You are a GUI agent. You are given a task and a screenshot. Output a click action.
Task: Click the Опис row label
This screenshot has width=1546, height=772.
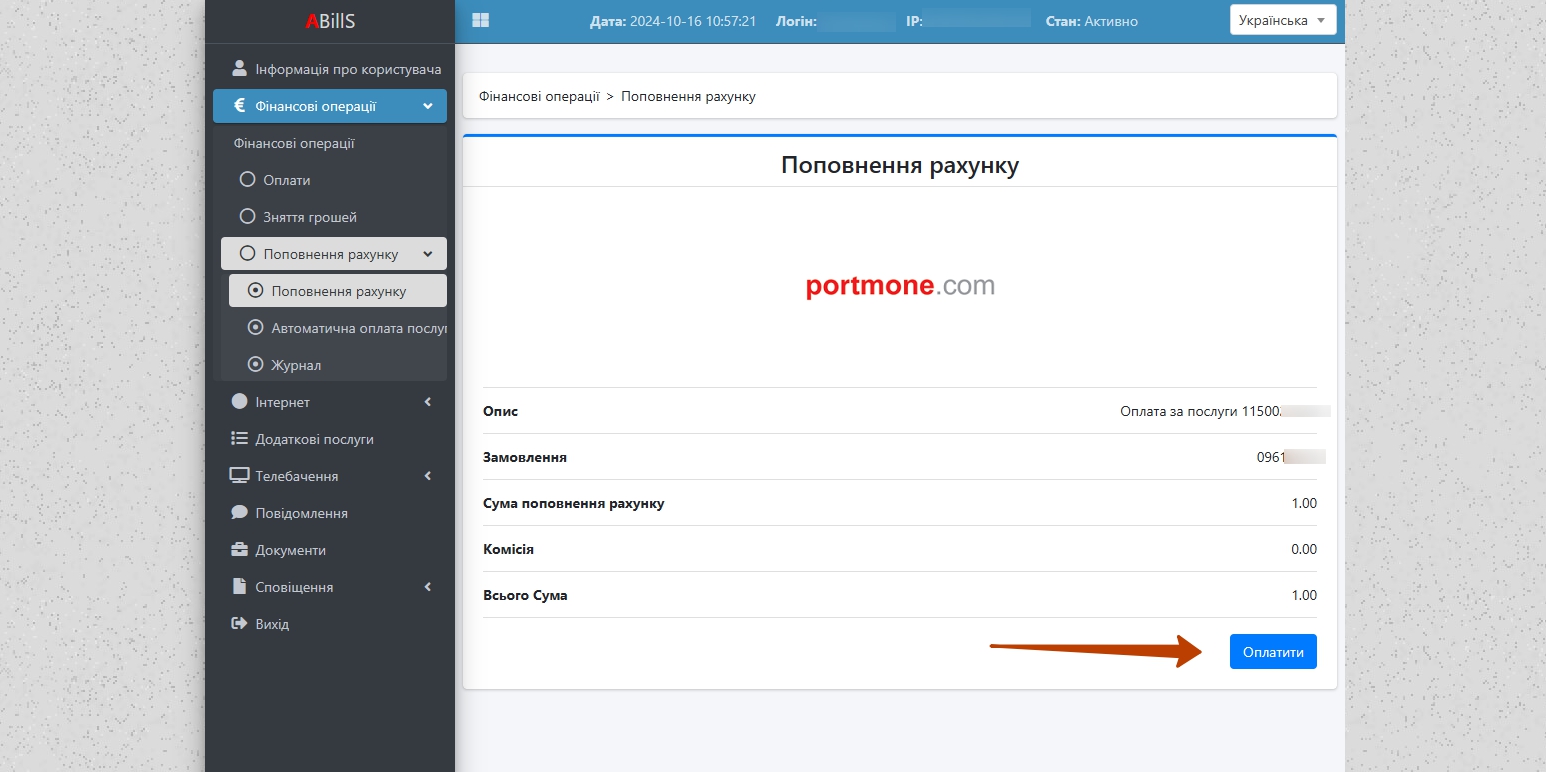(x=501, y=411)
